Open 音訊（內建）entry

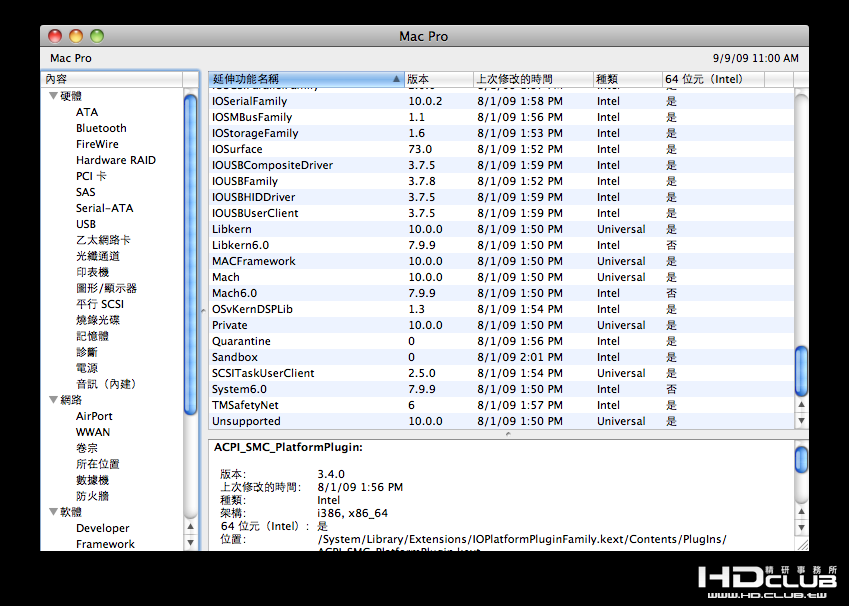click(x=107, y=384)
